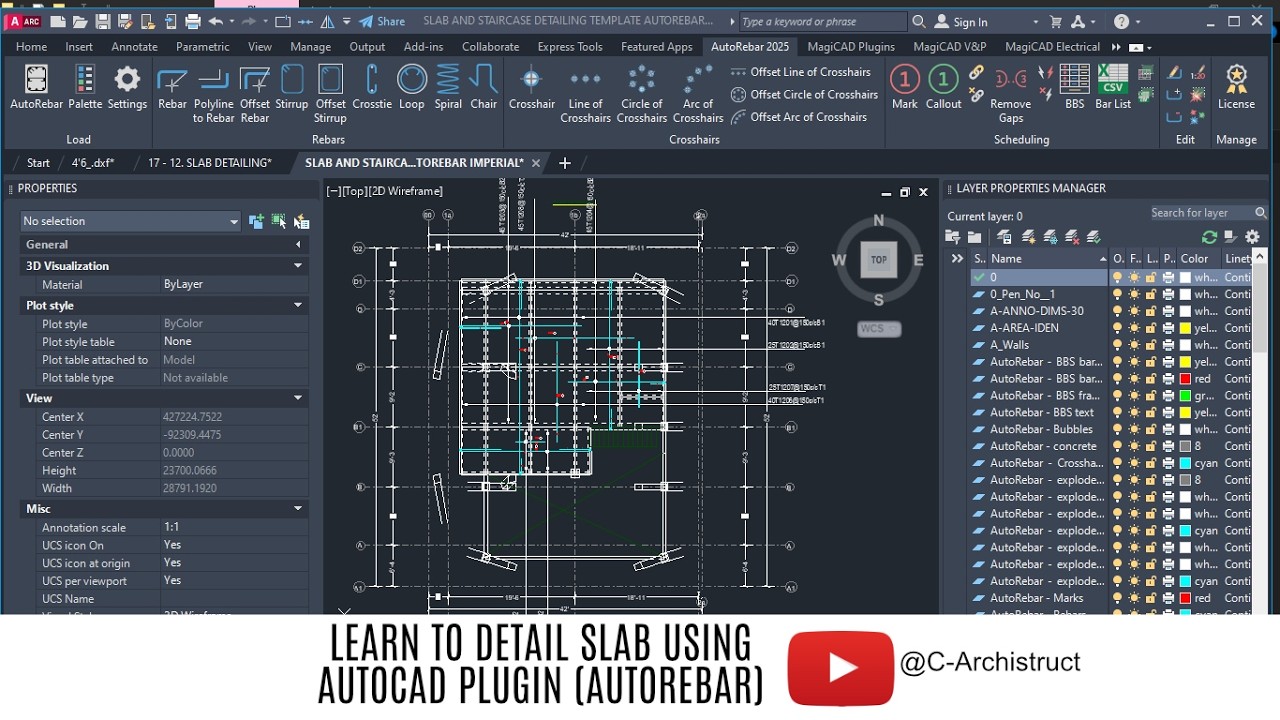Select the Spiral rebar tool

tap(448, 87)
